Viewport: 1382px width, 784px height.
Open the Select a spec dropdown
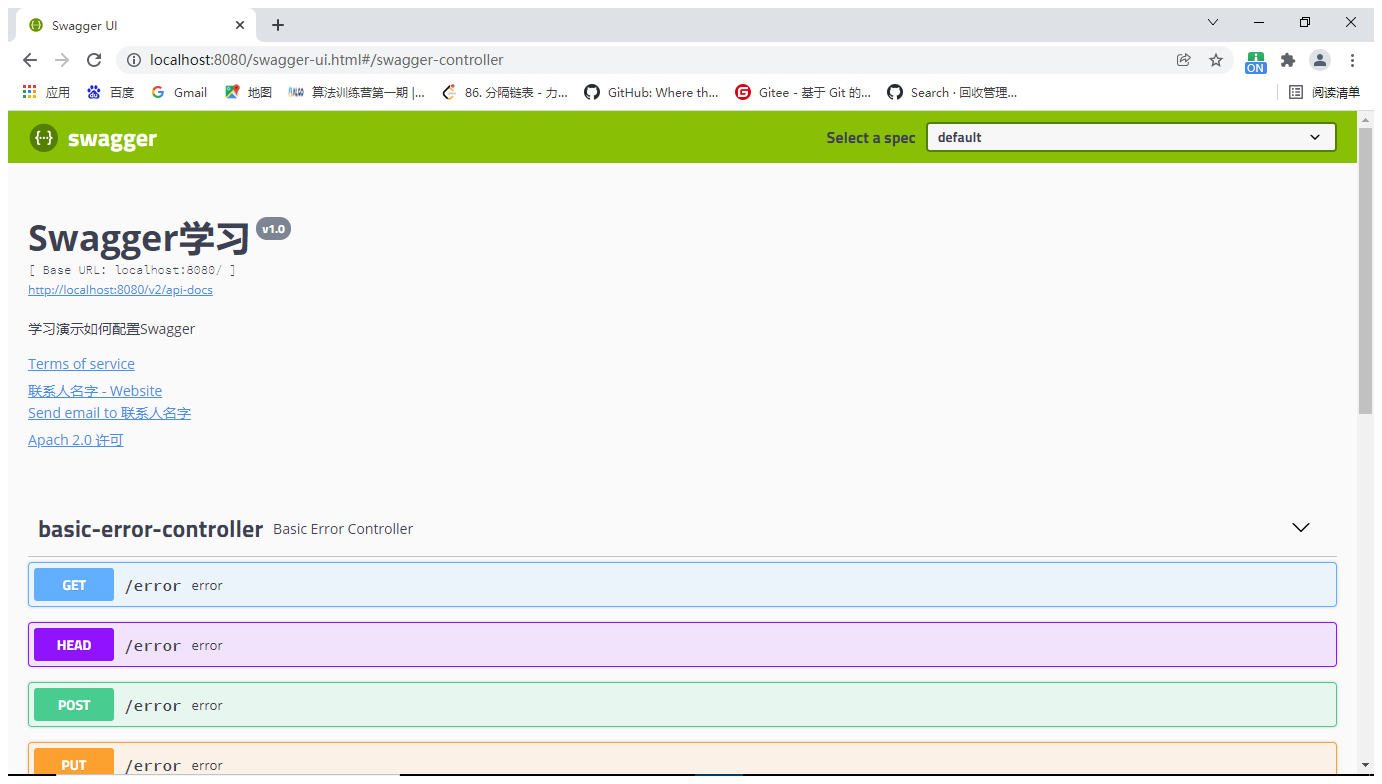click(1130, 137)
